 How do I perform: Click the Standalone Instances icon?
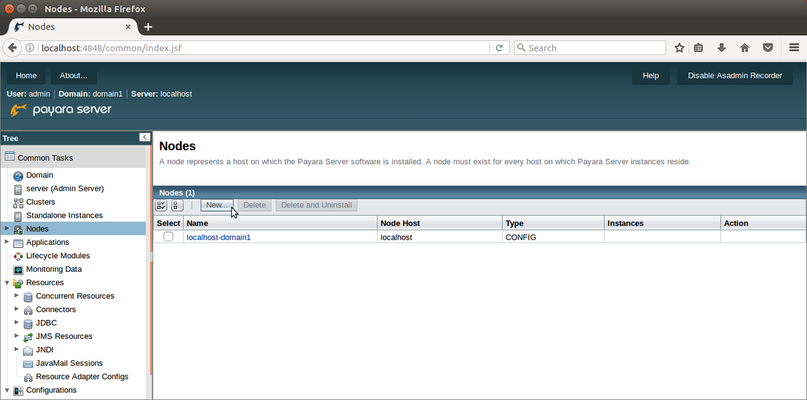18,216
